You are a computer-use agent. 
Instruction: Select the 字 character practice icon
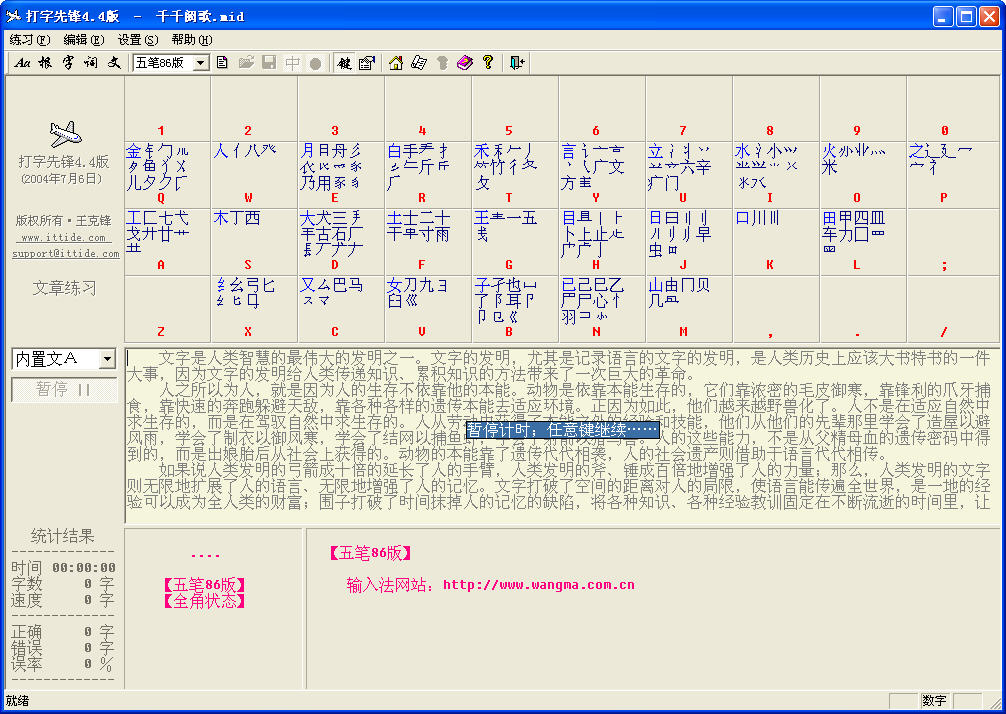68,63
